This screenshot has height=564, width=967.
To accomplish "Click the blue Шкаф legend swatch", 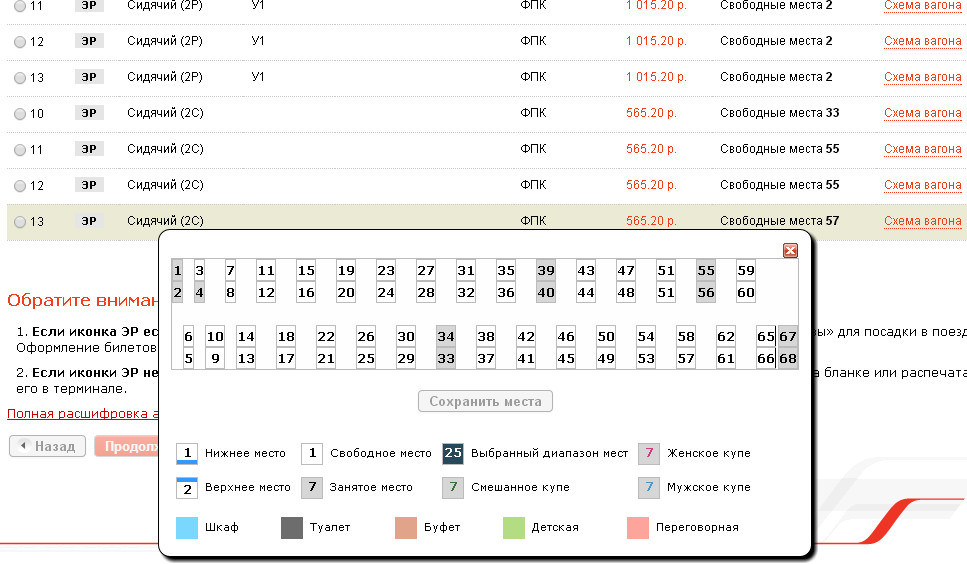I will (187, 527).
